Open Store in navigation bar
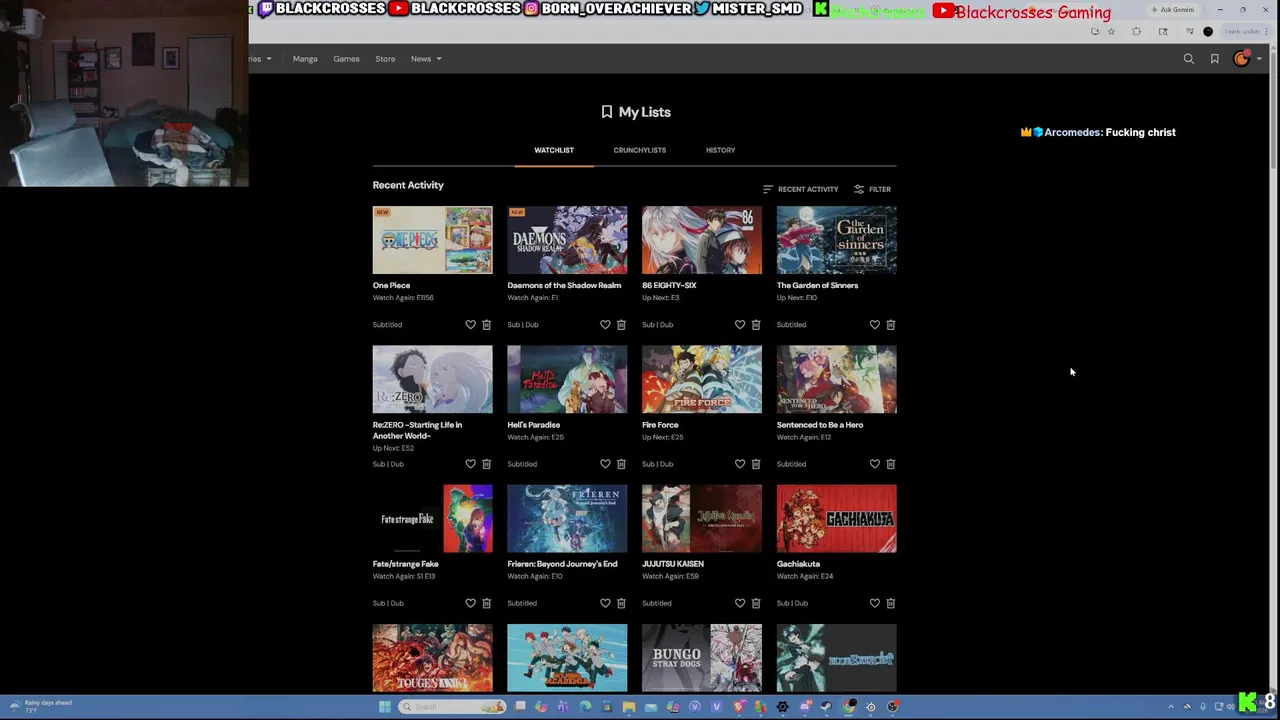The height and width of the screenshot is (720, 1280). [385, 59]
